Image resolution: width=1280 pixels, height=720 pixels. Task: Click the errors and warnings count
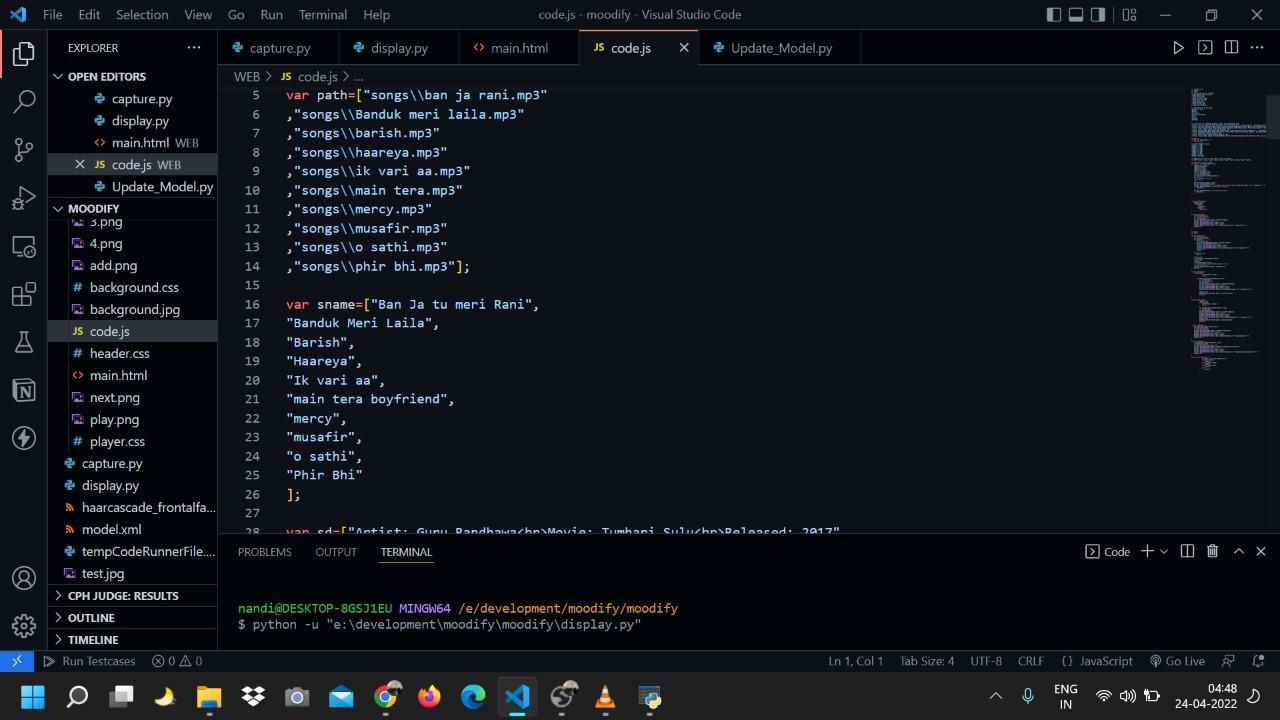(177, 661)
